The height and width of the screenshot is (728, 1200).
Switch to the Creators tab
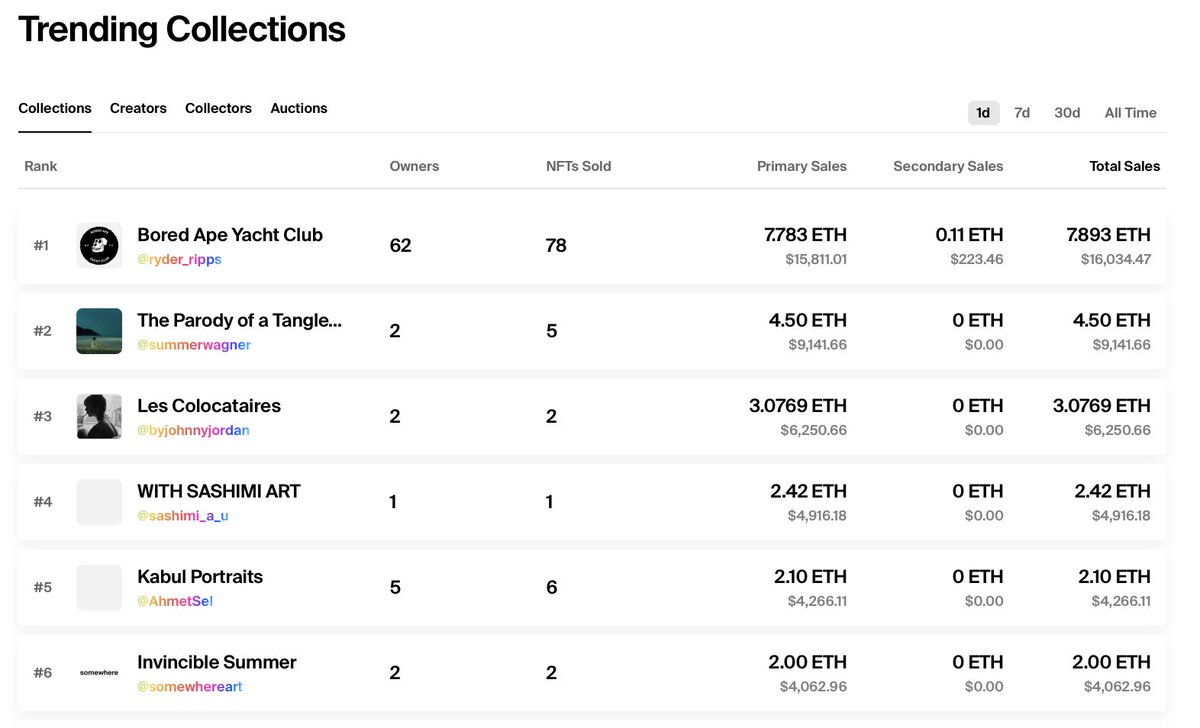[x=138, y=108]
